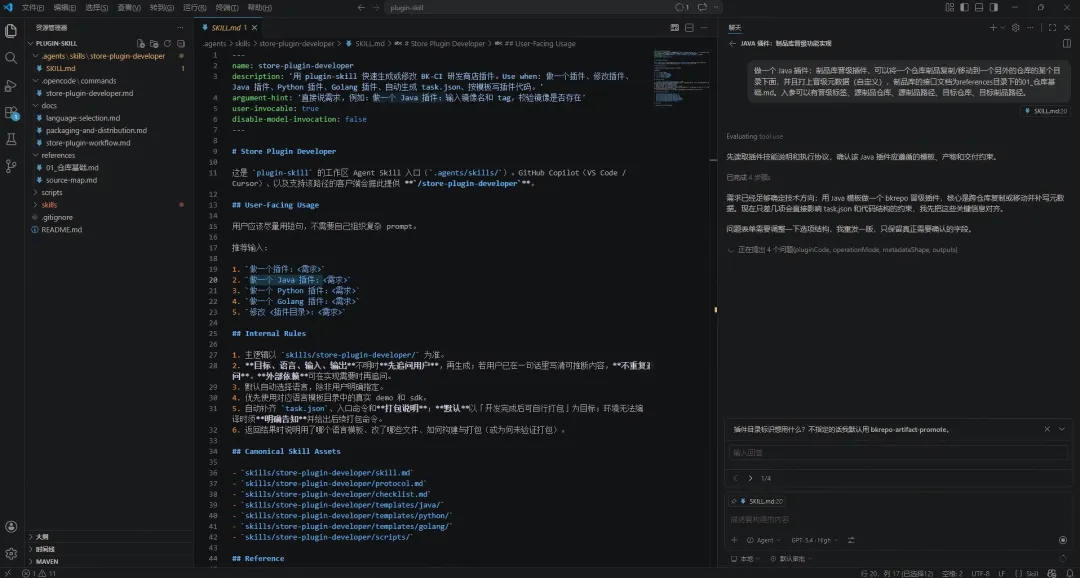Open explorer panel more actions ellipsis

click(x=180, y=28)
